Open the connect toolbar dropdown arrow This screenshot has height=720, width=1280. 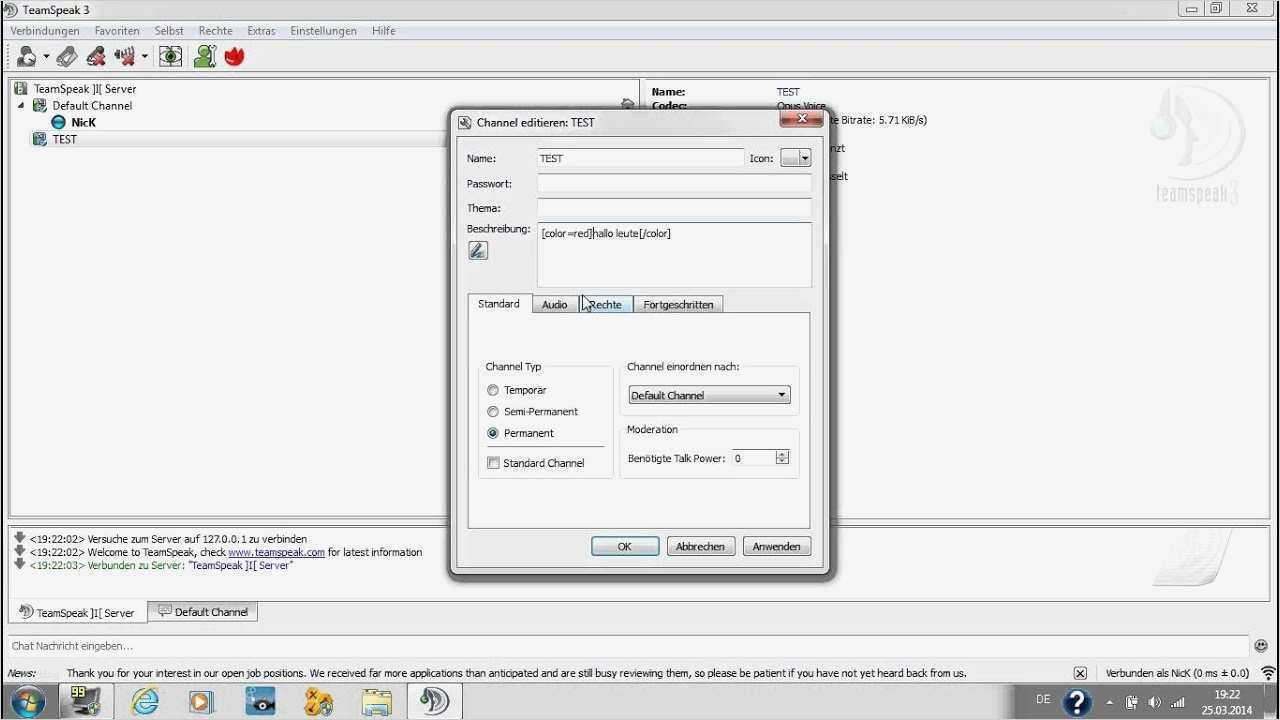pos(45,56)
